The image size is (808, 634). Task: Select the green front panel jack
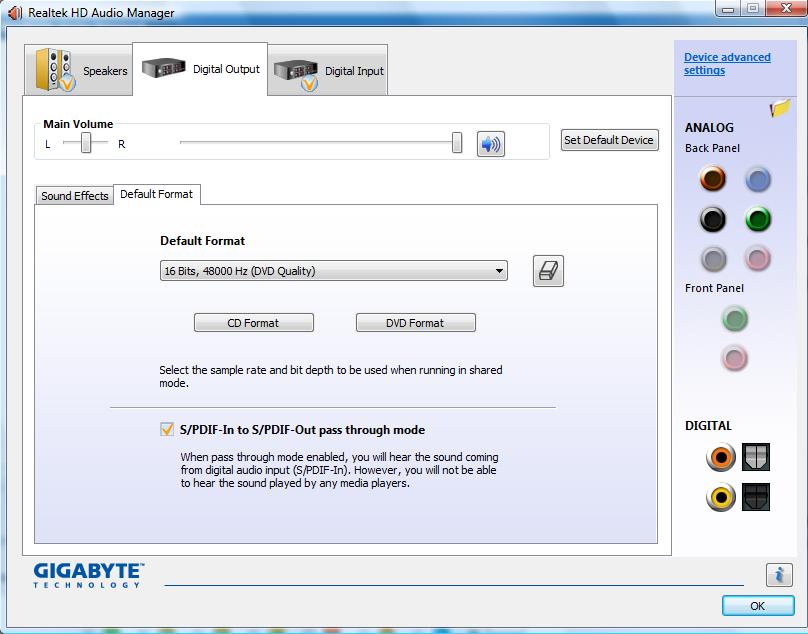pos(735,319)
